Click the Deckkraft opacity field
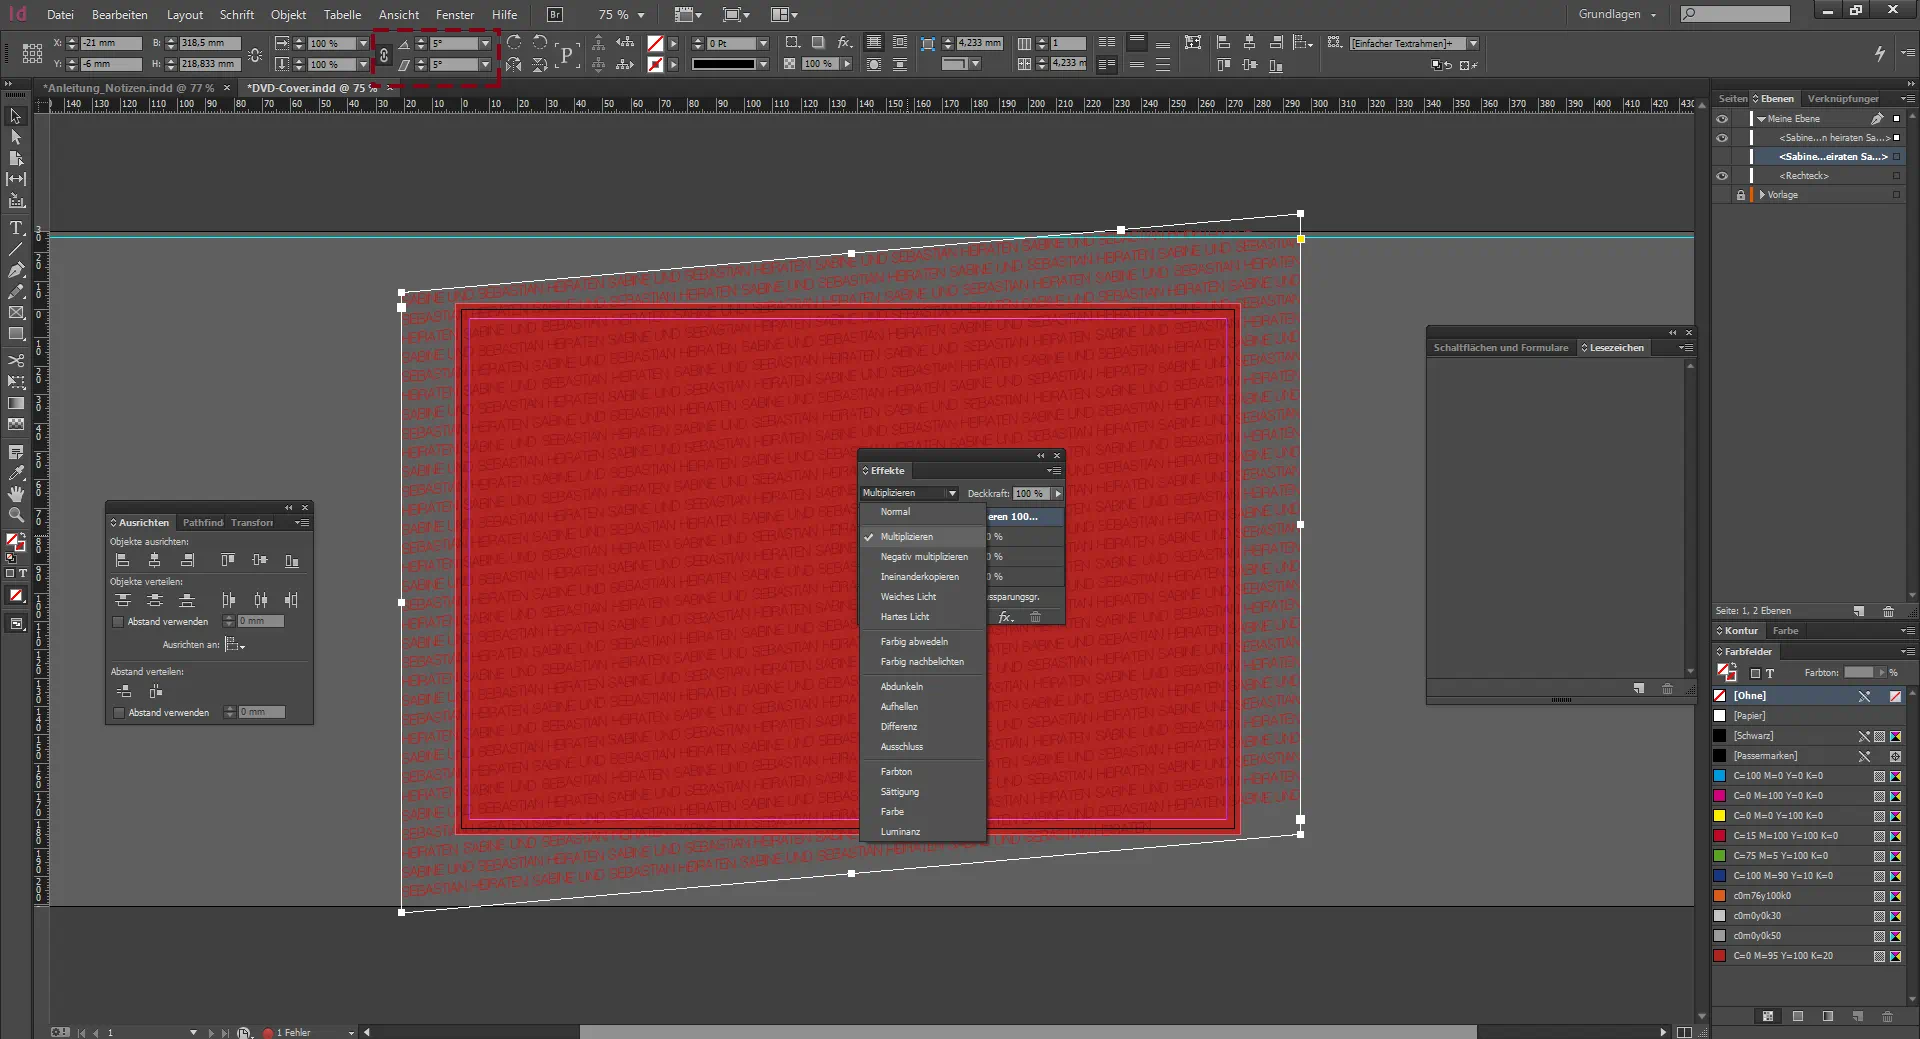 1029,493
